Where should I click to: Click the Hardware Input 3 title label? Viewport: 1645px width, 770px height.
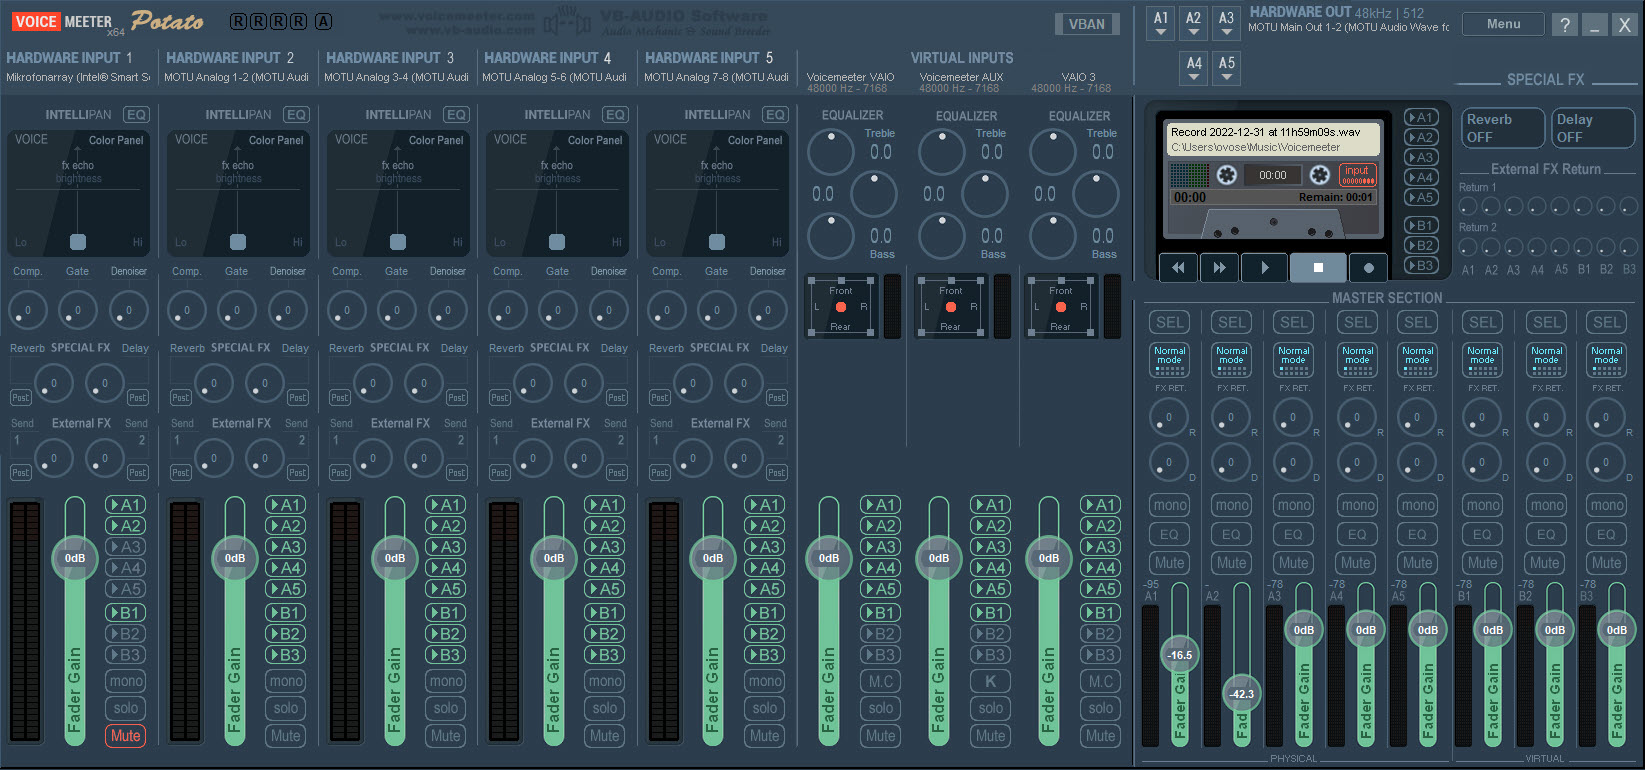coord(390,58)
